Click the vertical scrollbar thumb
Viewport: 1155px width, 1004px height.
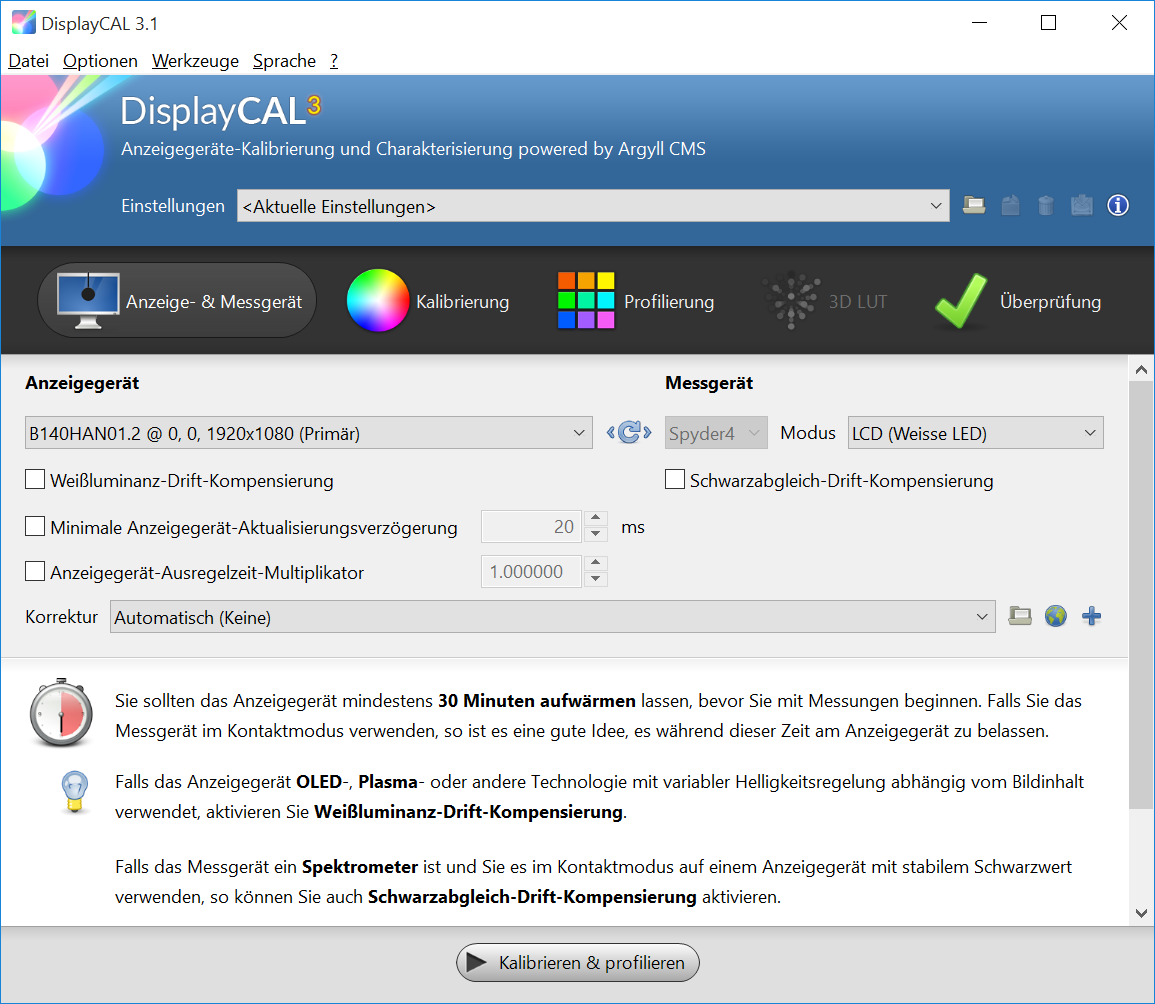[1141, 594]
